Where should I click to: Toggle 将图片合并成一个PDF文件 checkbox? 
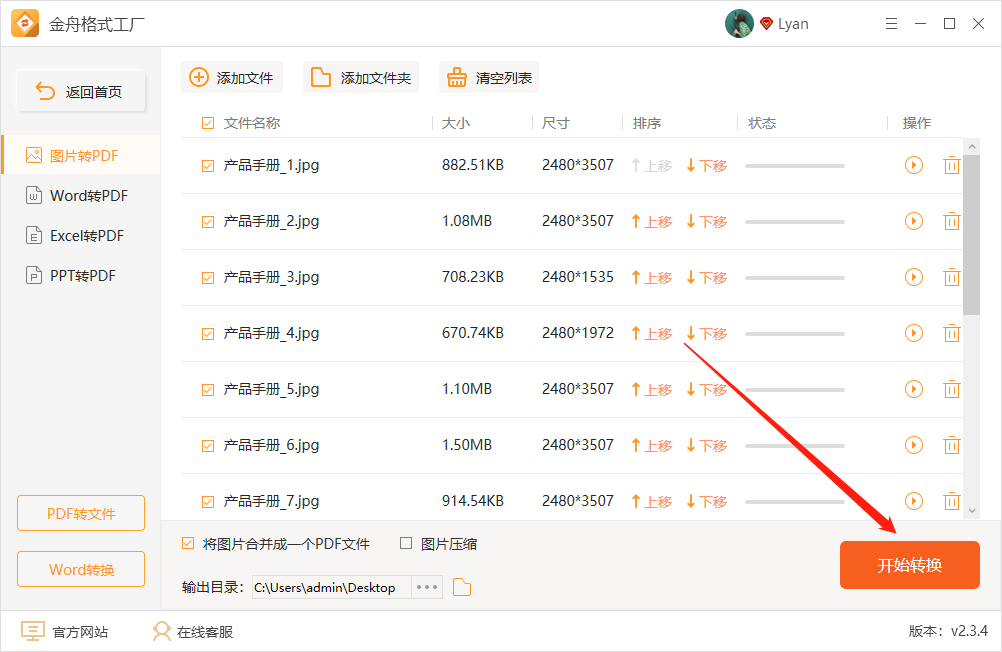pyautogui.click(x=188, y=543)
